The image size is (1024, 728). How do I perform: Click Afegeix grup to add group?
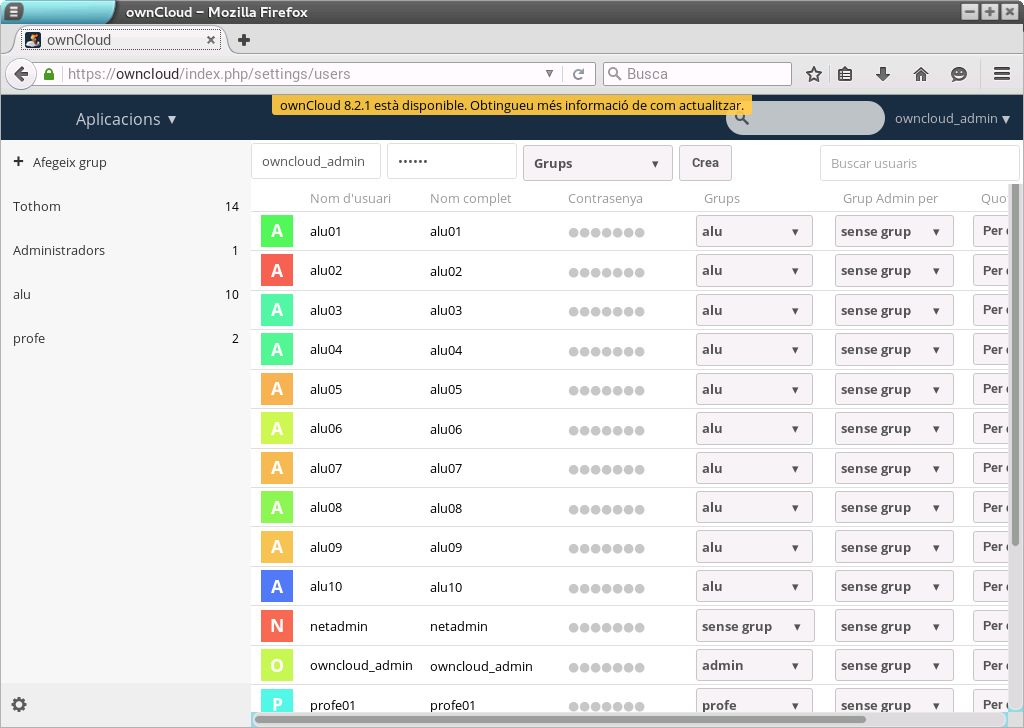[60, 162]
